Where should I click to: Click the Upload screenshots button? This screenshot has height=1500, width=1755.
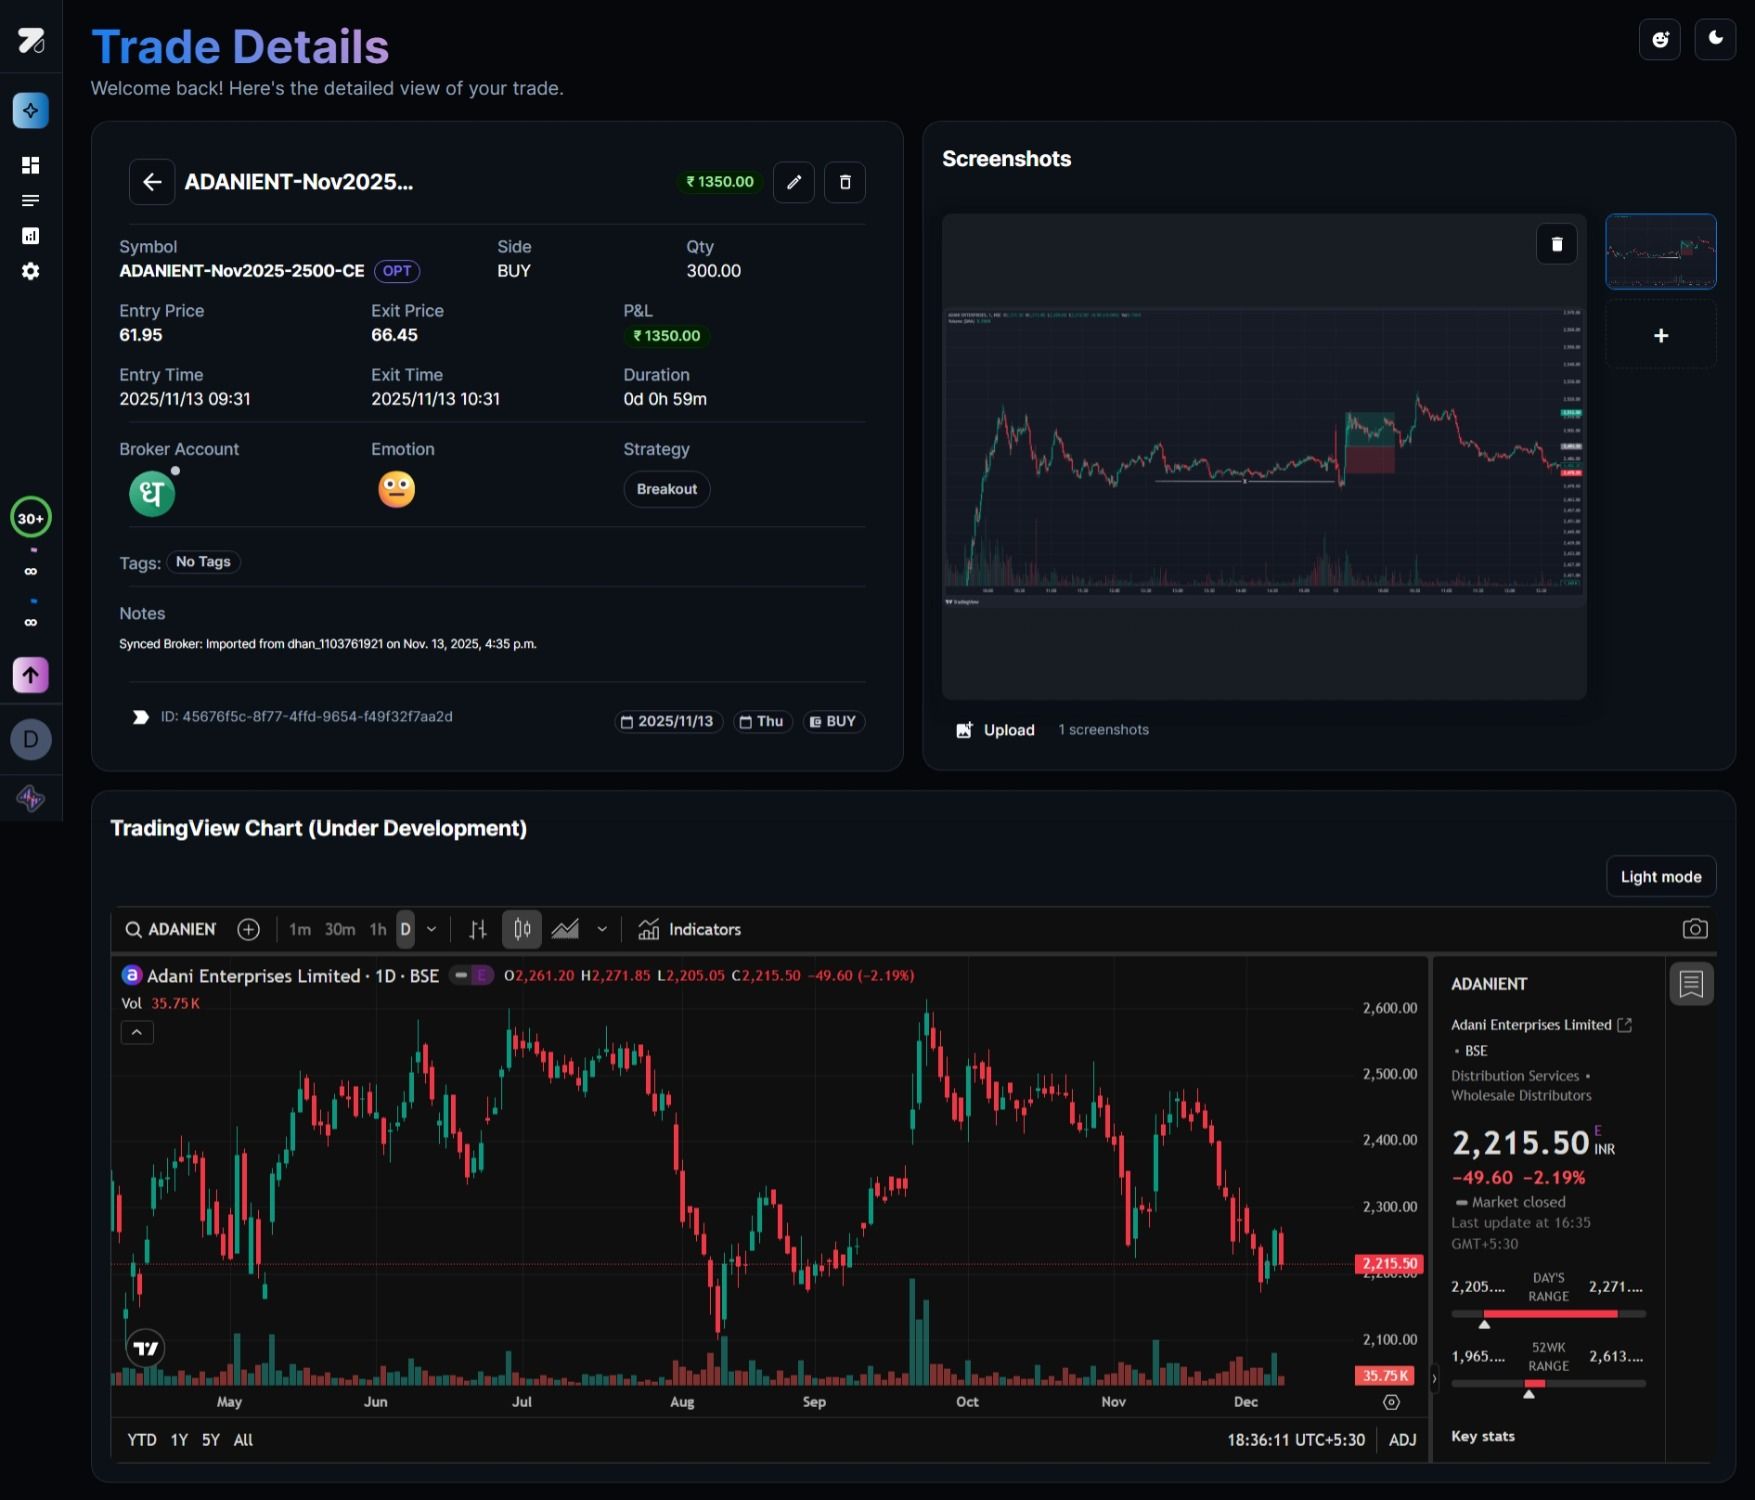click(995, 730)
